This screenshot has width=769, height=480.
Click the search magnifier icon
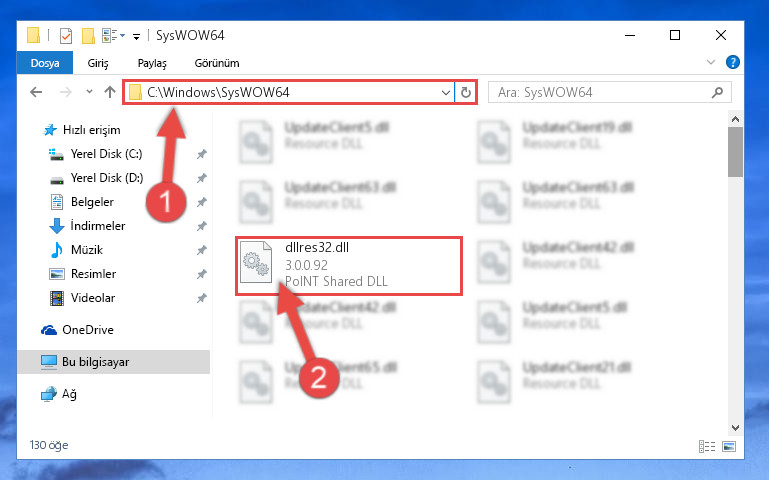[718, 92]
